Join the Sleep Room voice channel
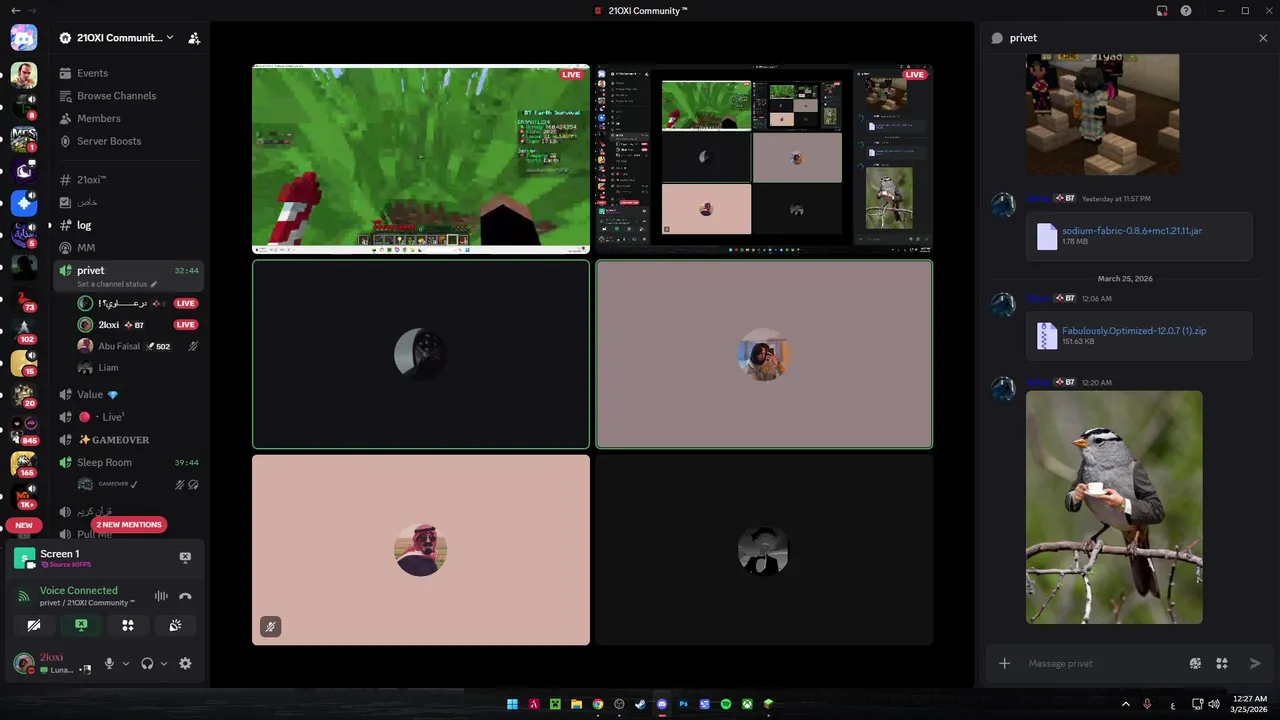 coord(128,462)
